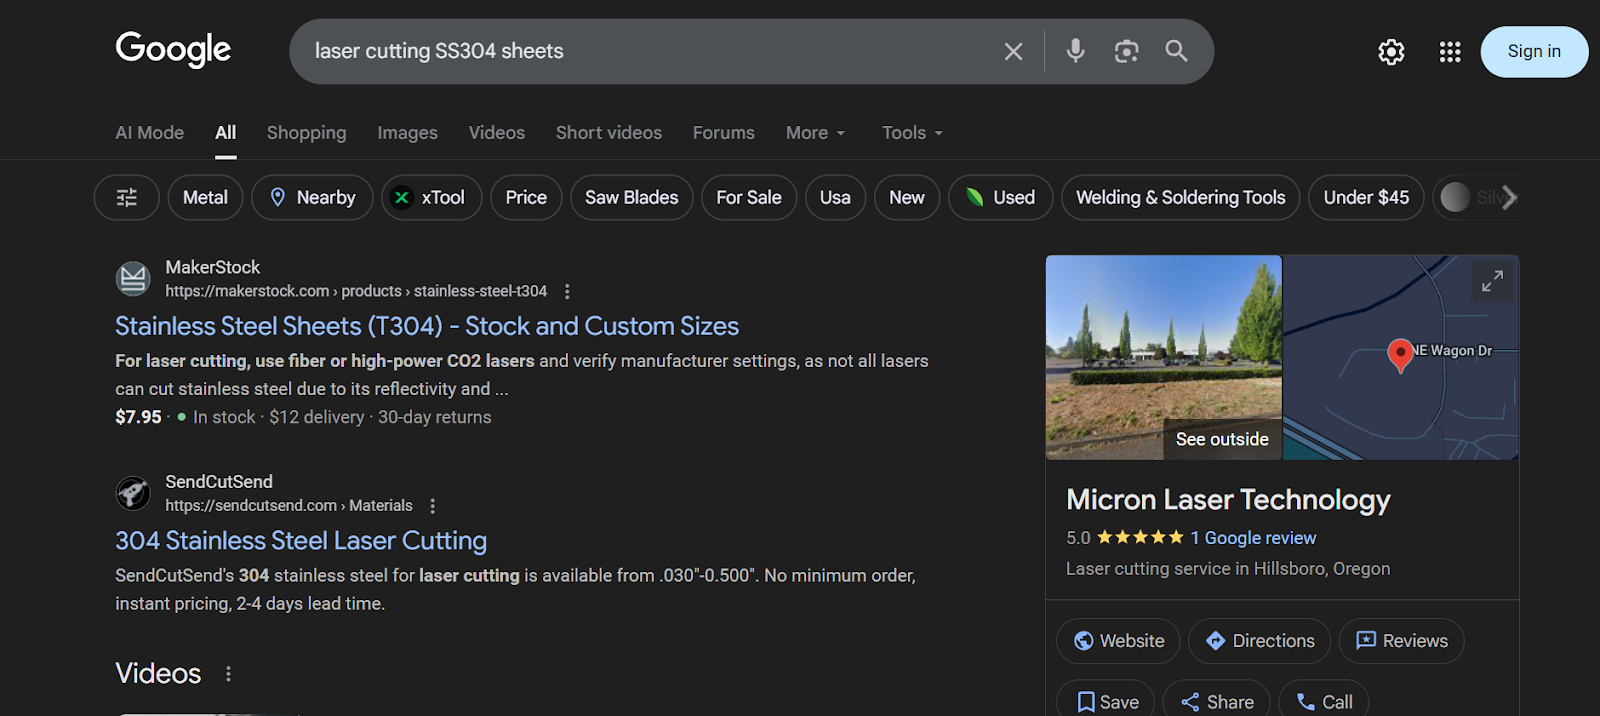Click the magnifying glass search button

1176,51
